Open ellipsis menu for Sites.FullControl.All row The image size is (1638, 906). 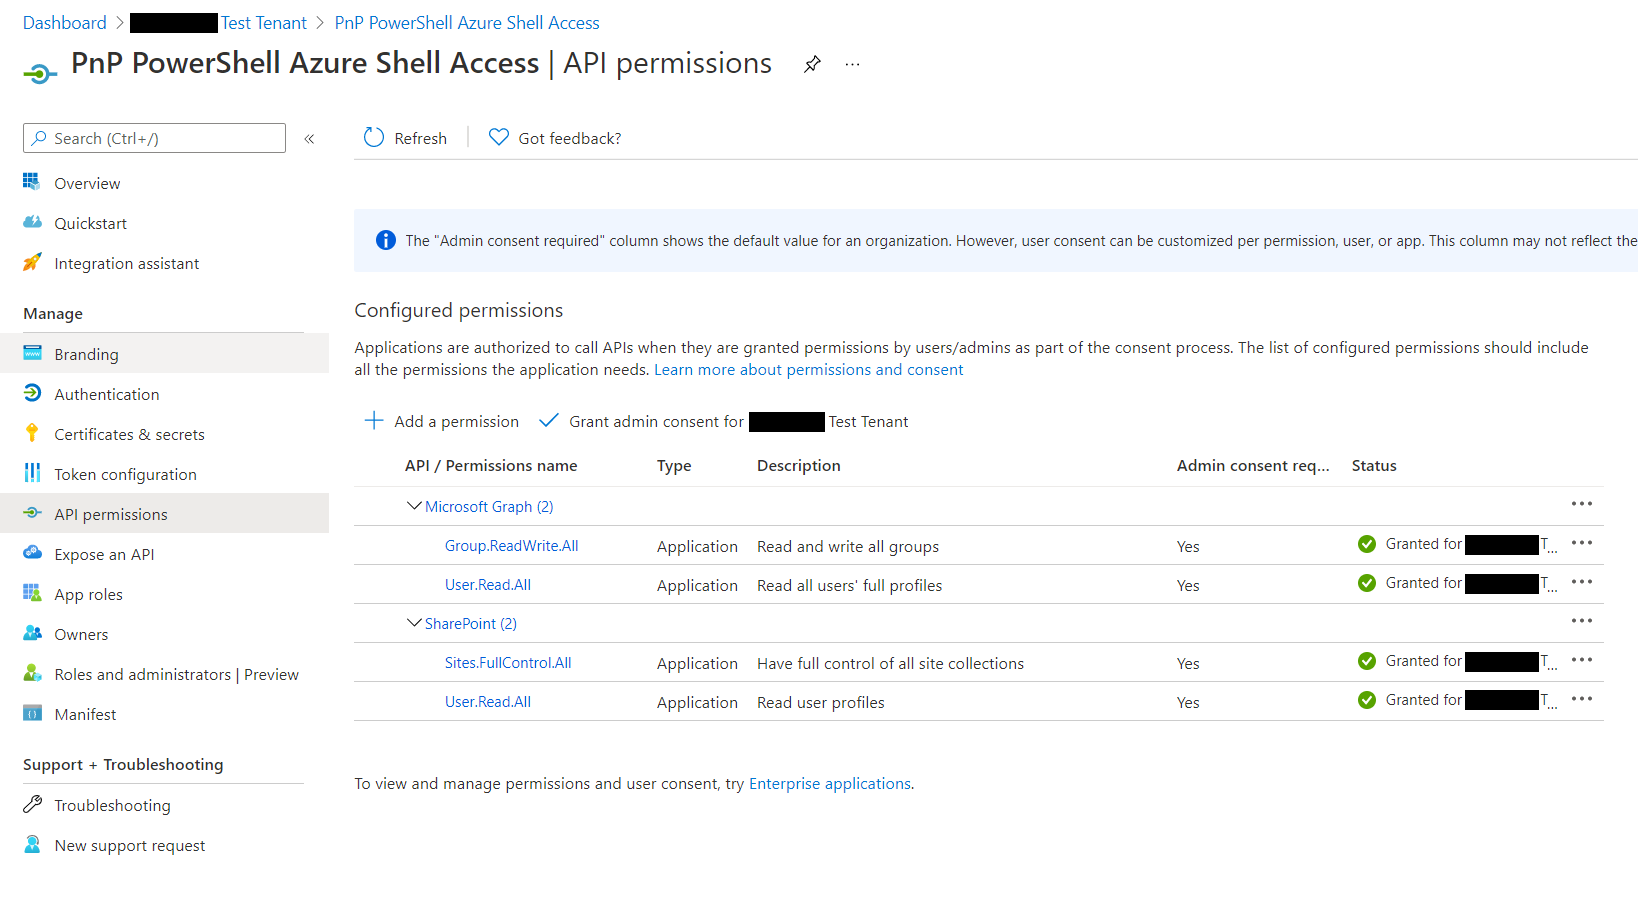[x=1581, y=660]
